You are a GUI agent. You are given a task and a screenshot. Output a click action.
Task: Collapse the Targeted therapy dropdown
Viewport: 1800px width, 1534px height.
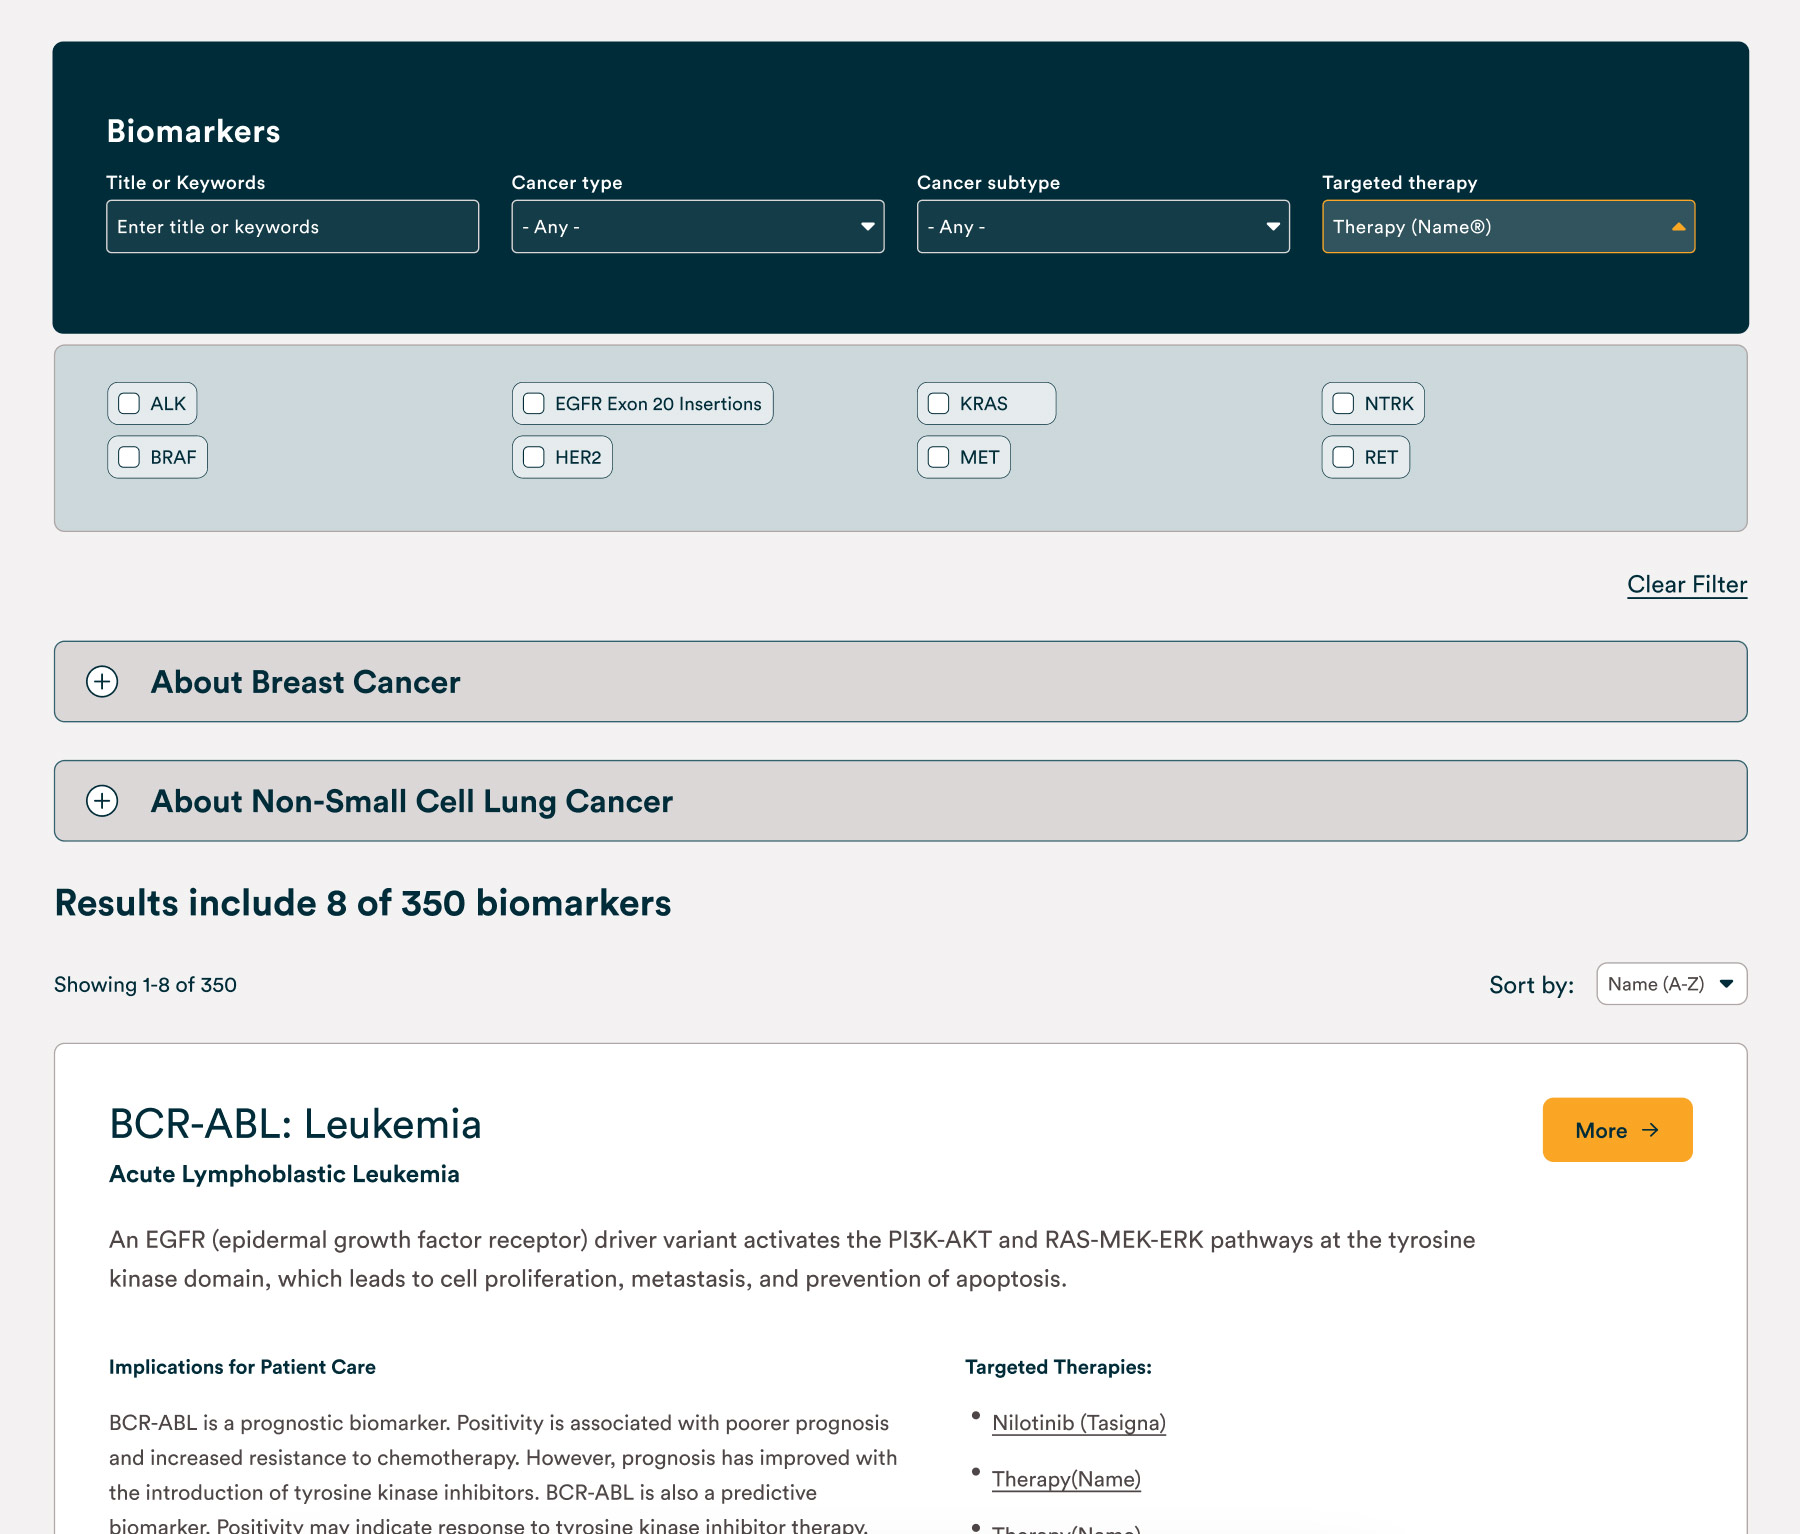point(1507,227)
